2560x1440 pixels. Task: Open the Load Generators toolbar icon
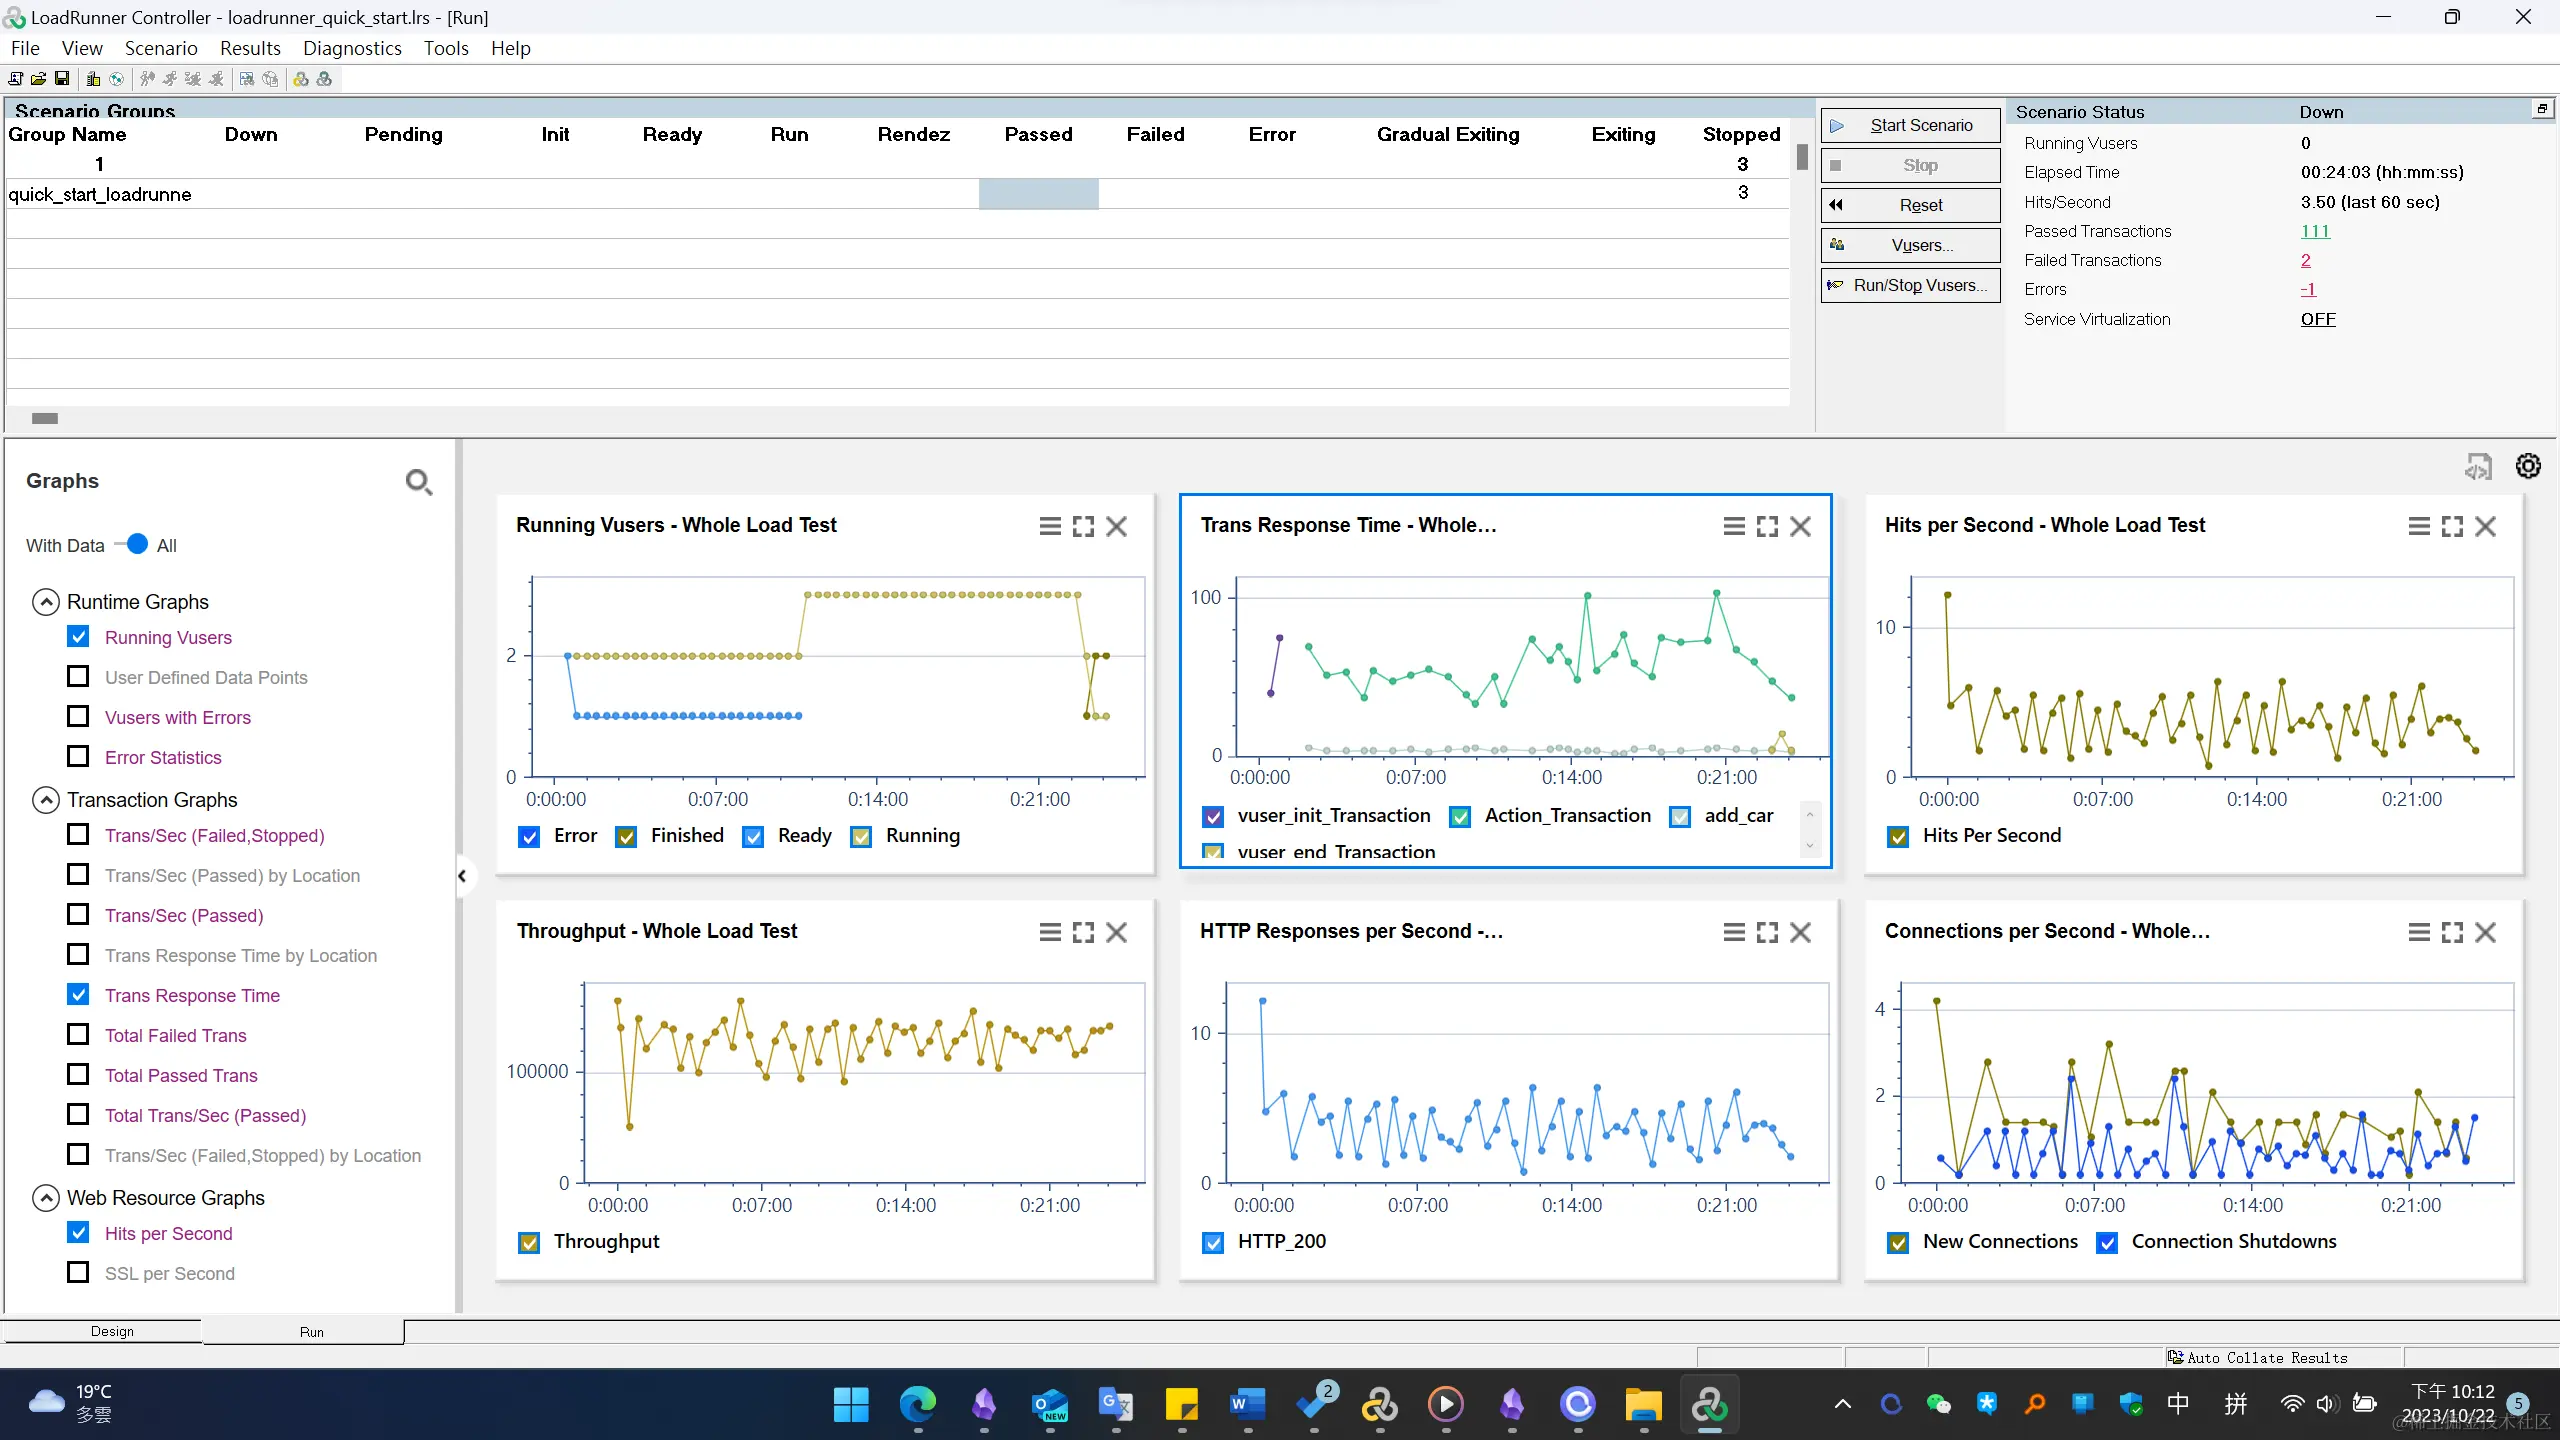93,78
